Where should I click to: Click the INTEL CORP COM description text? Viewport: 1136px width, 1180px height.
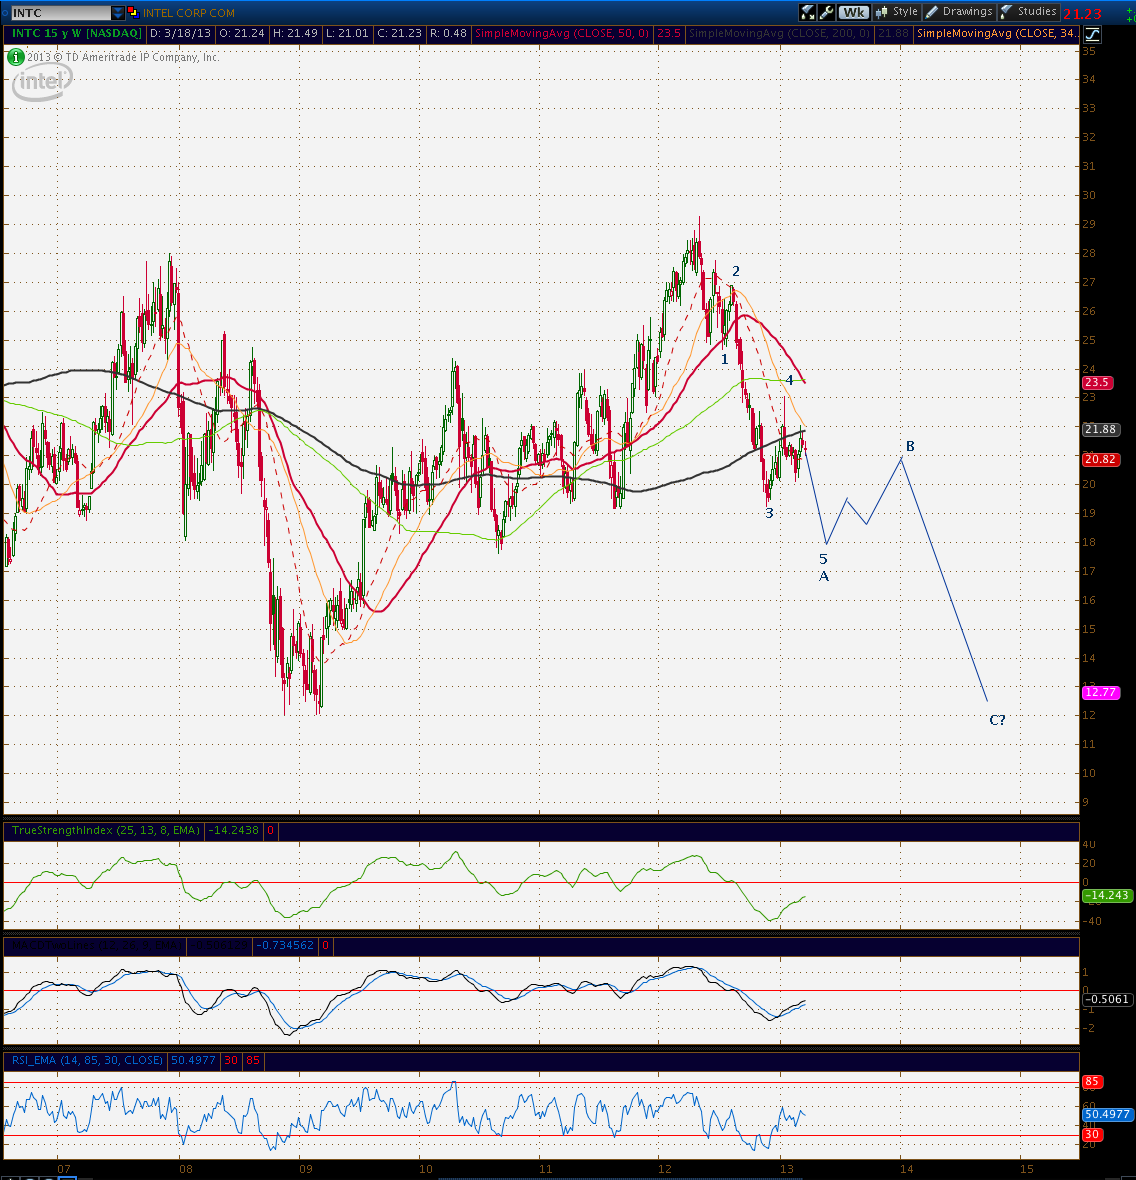pyautogui.click(x=189, y=13)
